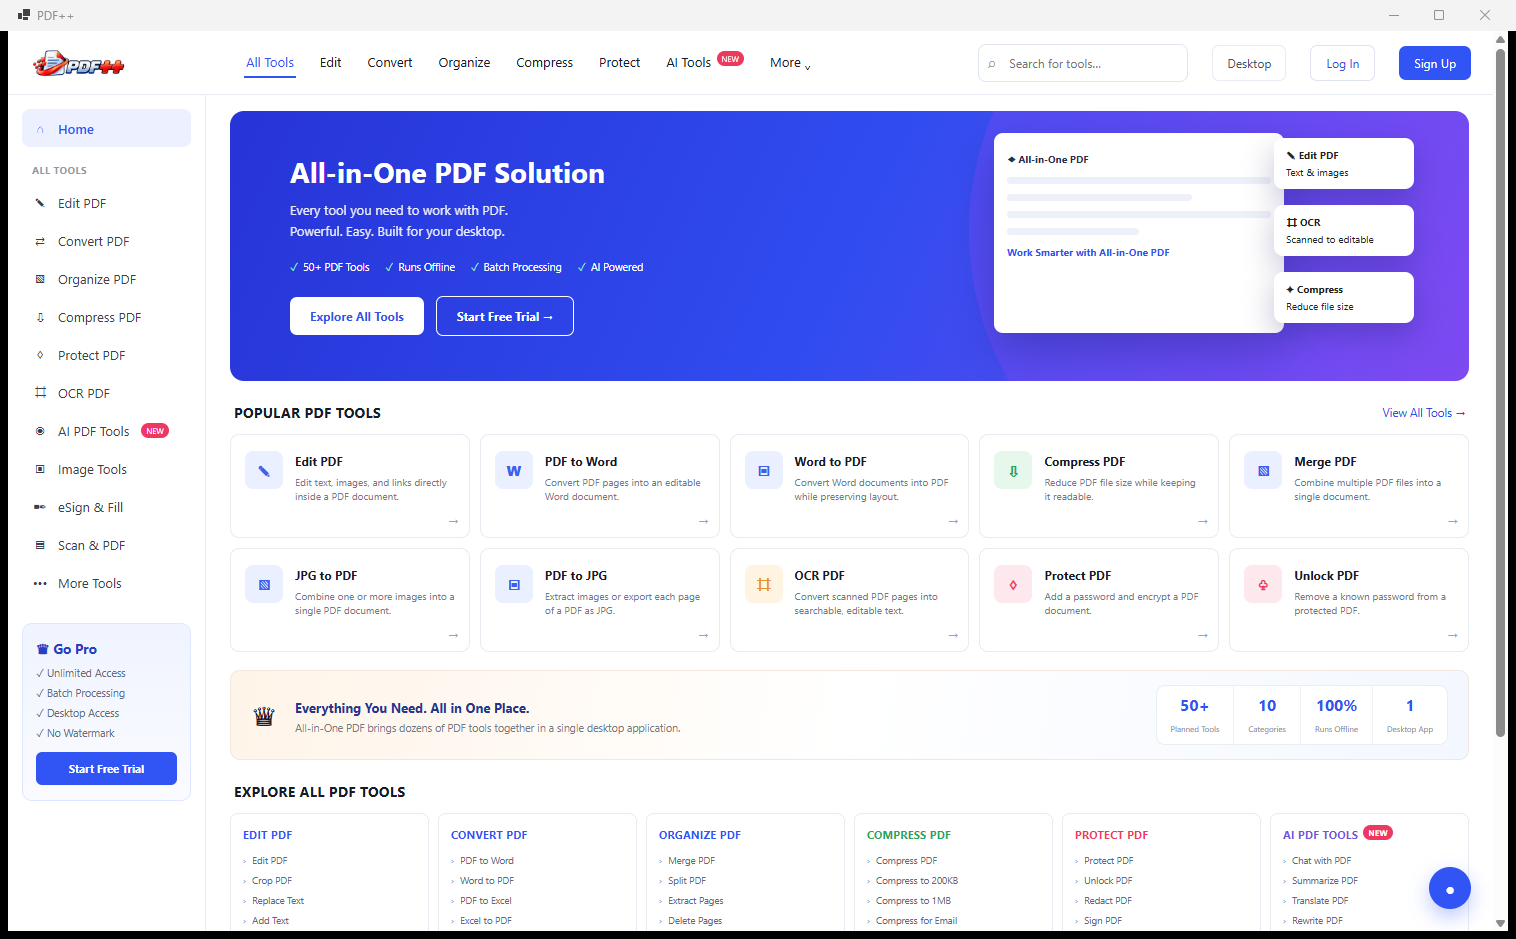Viewport: 1516px width, 939px height.
Task: Click sidebar eSign & Fill icon
Action: (x=40, y=507)
